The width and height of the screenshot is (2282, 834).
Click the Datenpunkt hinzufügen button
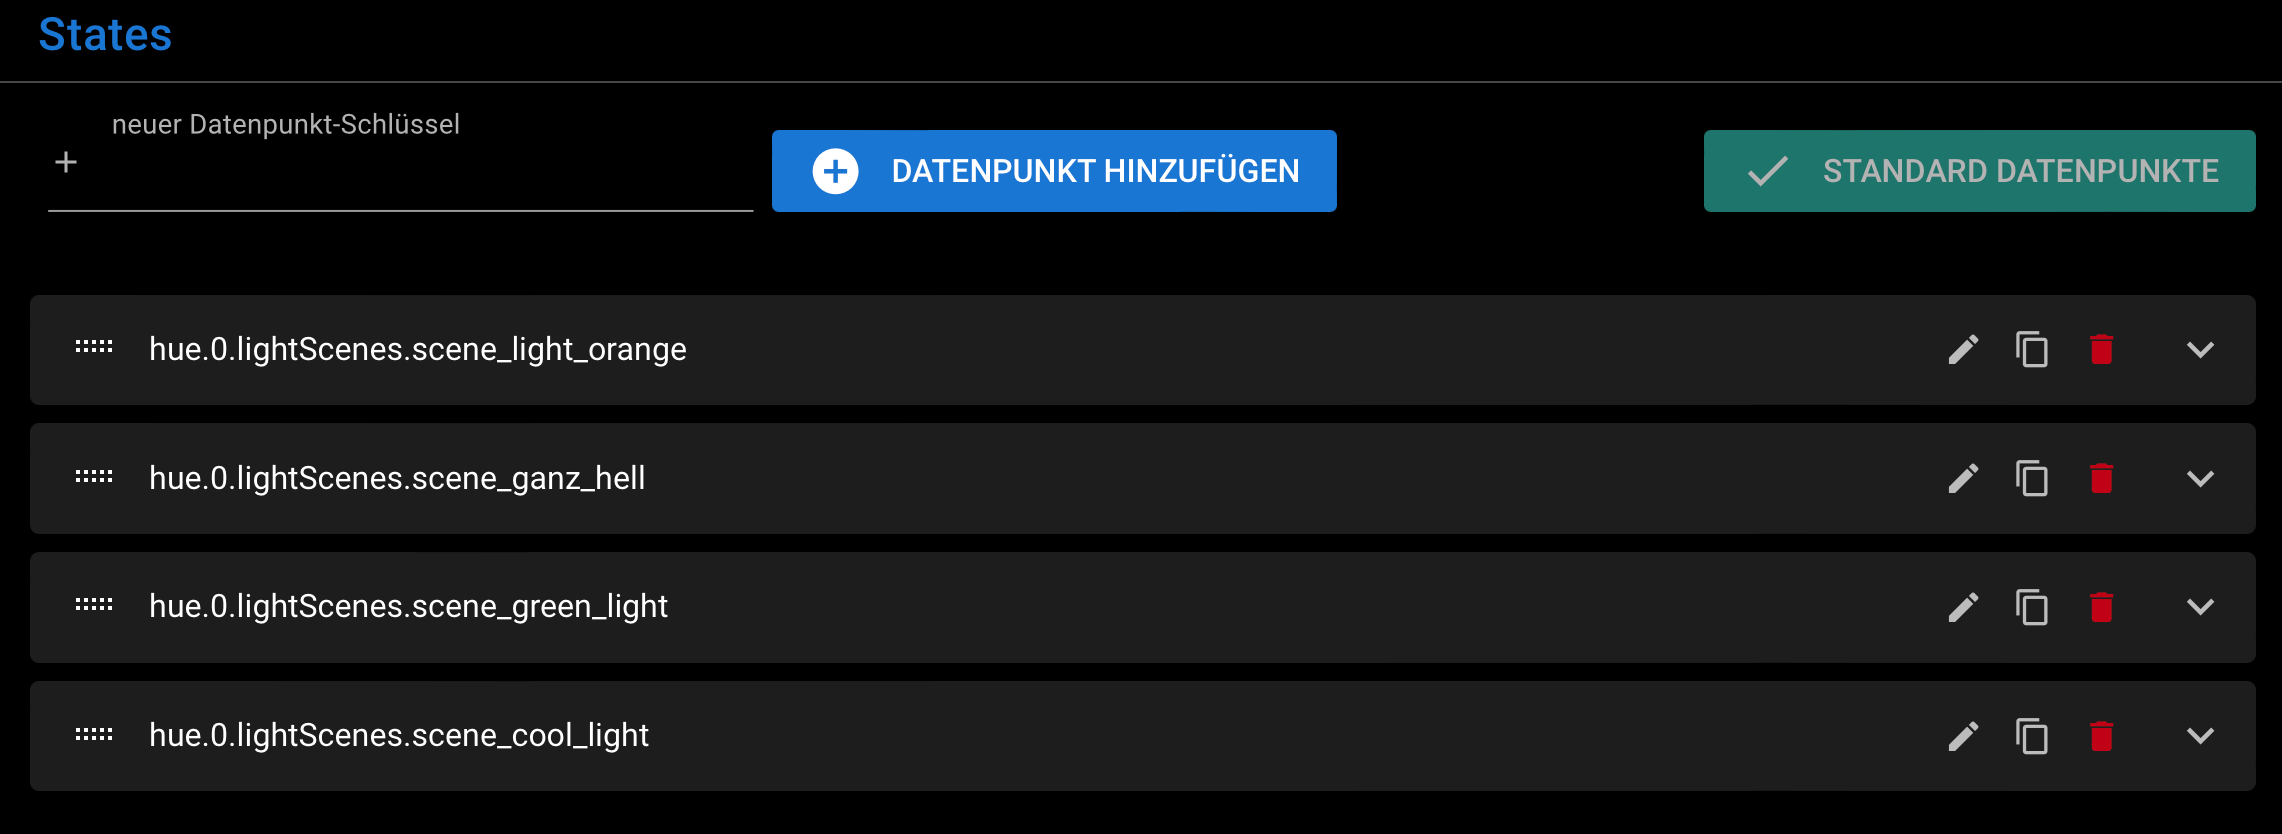1054,171
